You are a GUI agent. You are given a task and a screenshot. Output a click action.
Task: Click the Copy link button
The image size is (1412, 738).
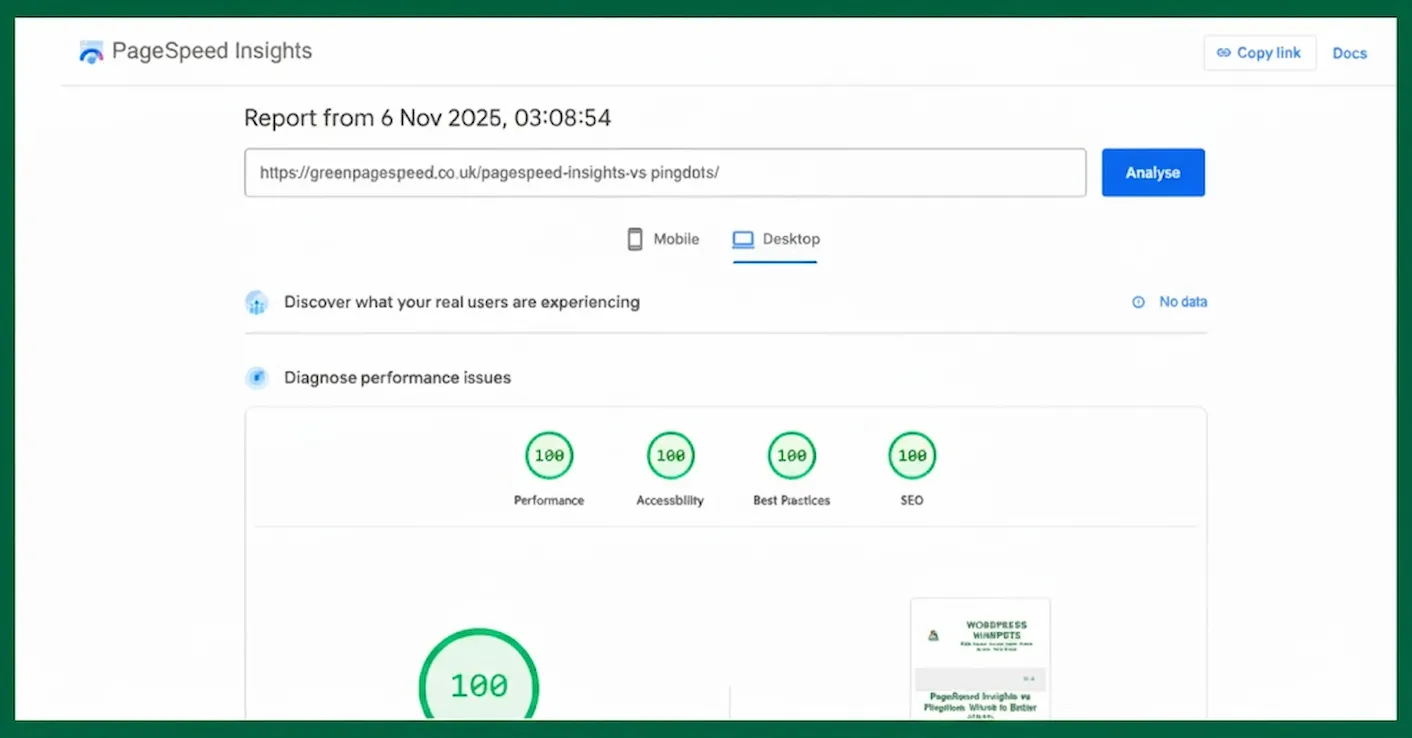click(x=1259, y=53)
